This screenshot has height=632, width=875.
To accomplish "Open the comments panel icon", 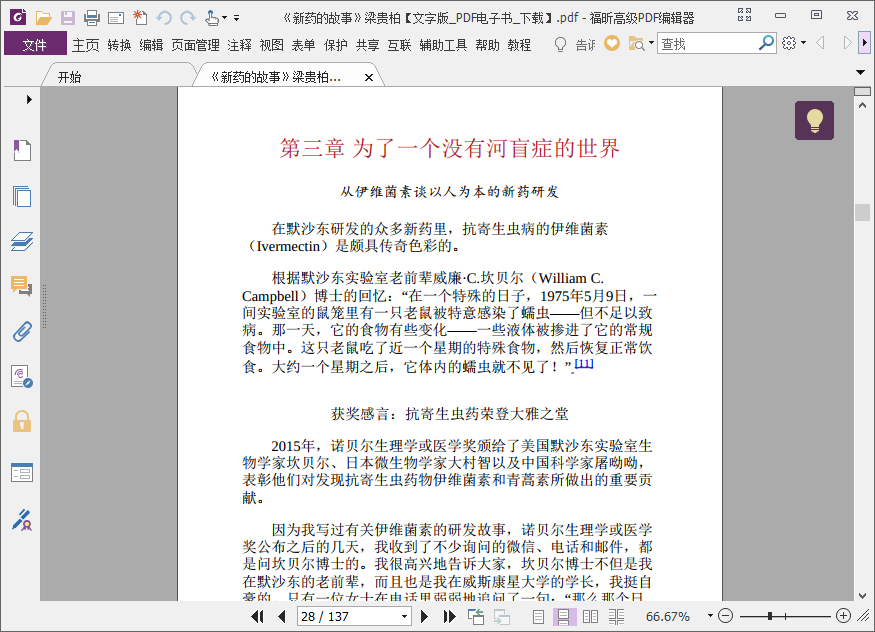I will click(22, 286).
